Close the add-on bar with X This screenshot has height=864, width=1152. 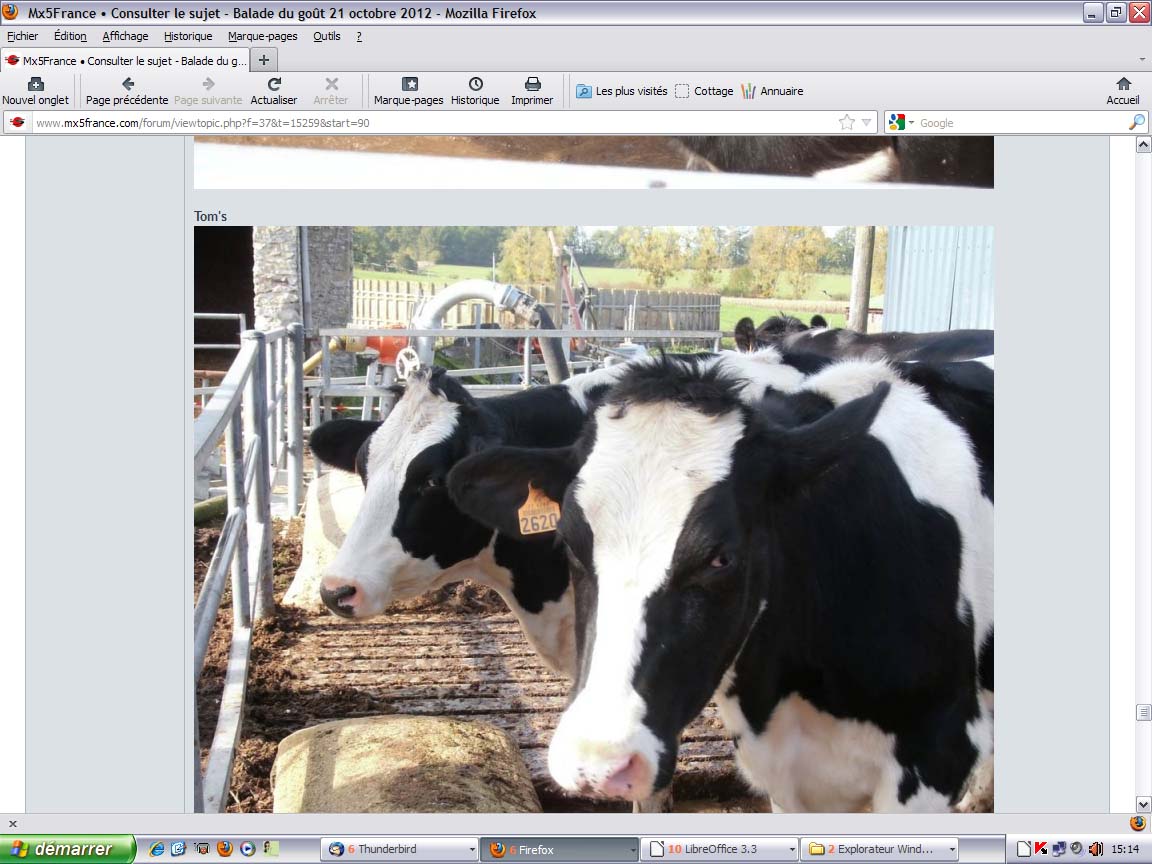point(12,824)
